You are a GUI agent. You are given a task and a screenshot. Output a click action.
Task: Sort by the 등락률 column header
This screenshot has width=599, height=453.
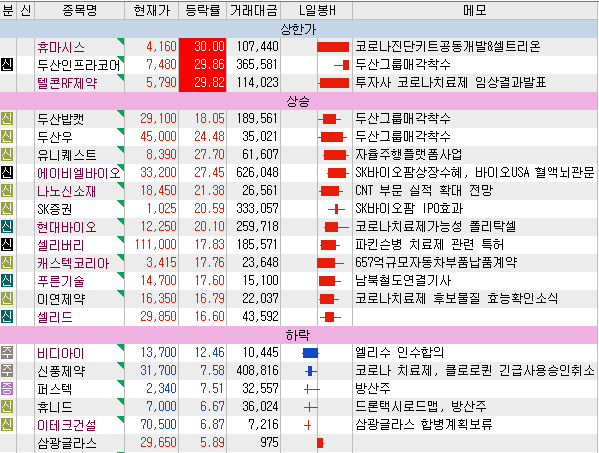(x=202, y=10)
